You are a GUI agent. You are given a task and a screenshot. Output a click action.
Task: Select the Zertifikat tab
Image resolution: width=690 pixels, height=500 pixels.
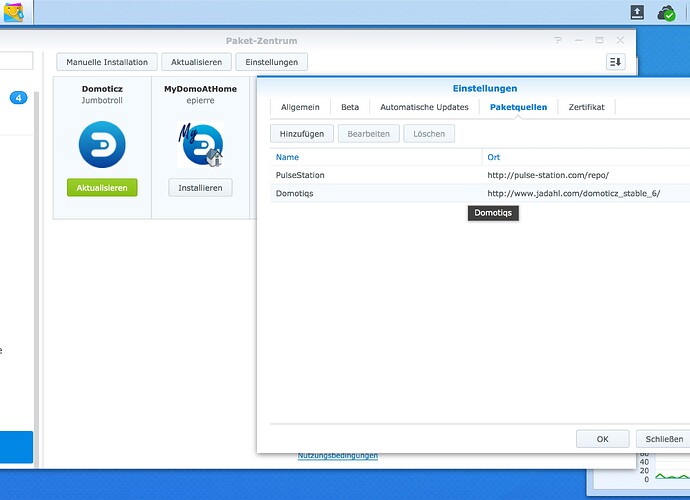[586, 107]
